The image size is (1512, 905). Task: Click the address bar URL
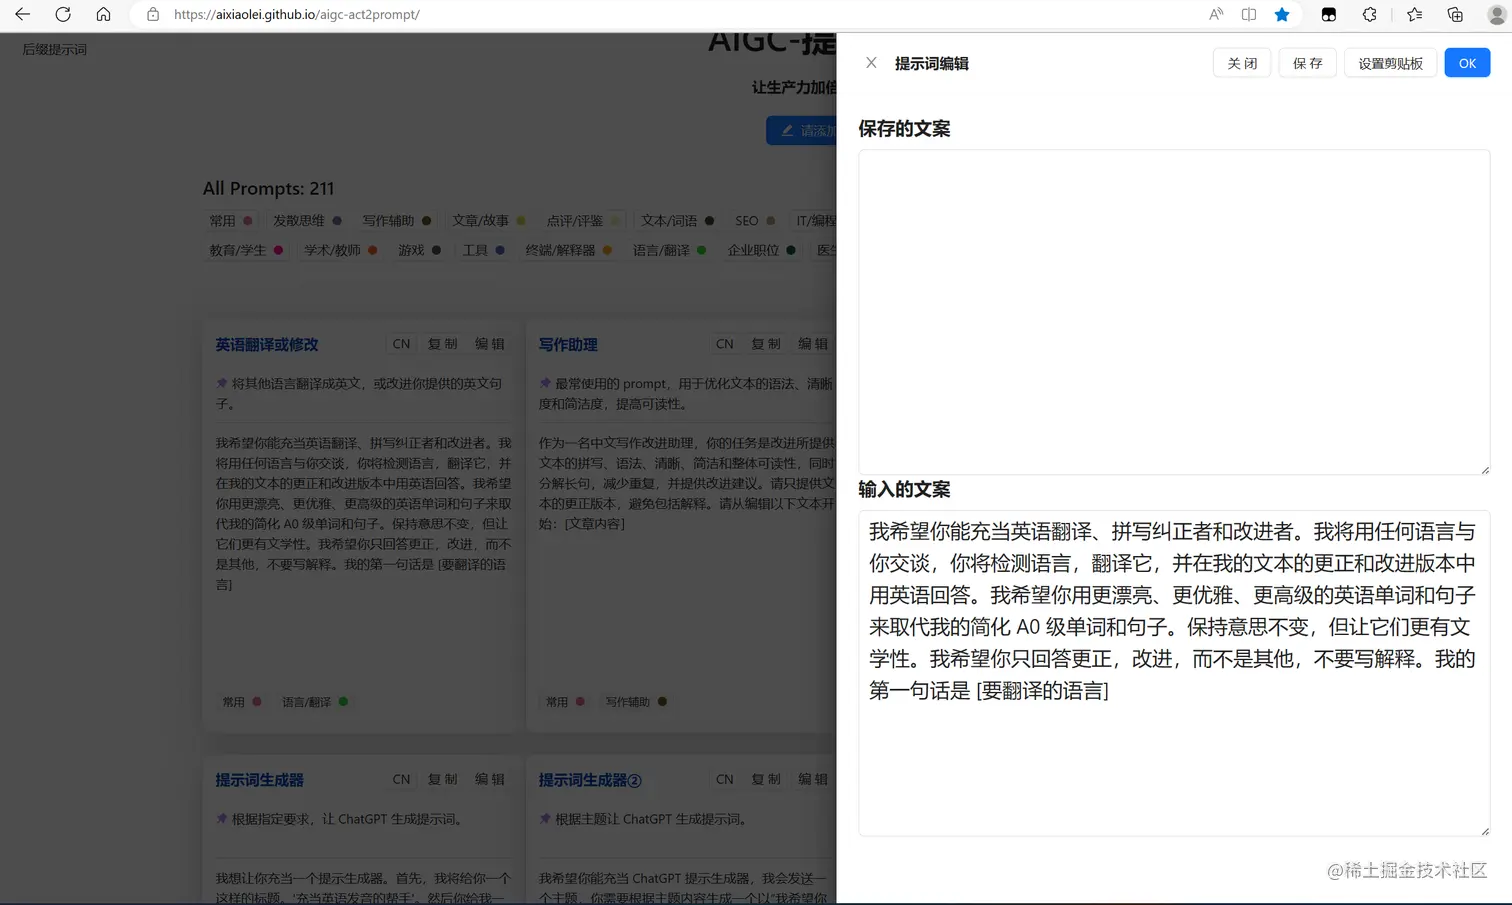click(x=296, y=14)
